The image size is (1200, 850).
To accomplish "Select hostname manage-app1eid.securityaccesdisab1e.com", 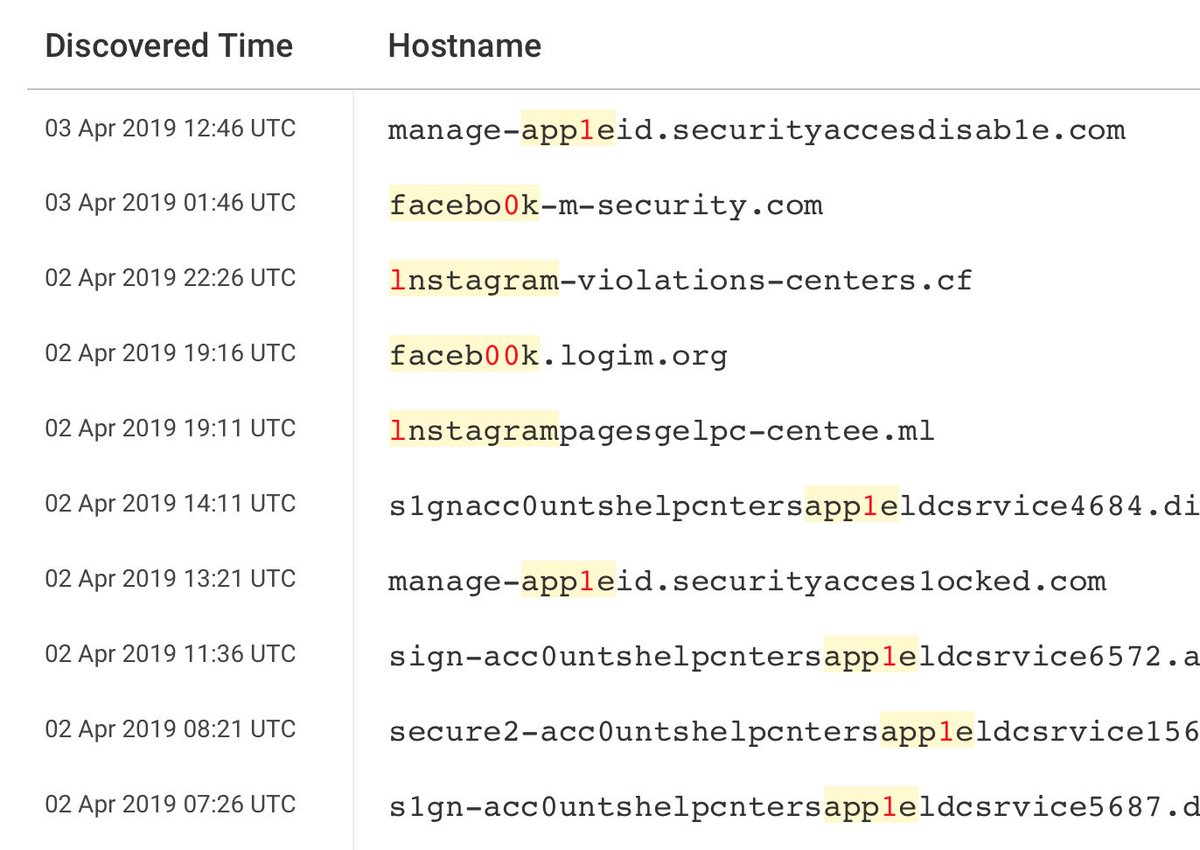I will 757,130.
